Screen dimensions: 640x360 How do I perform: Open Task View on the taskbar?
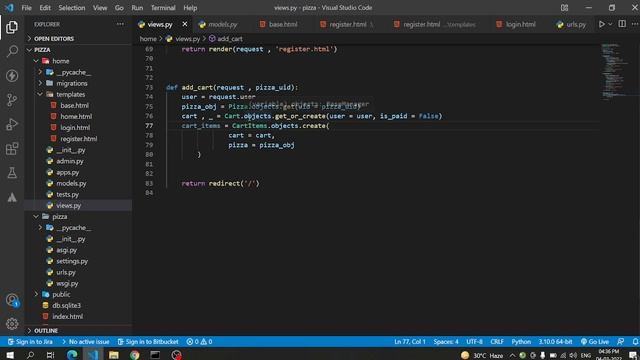pos(51,355)
